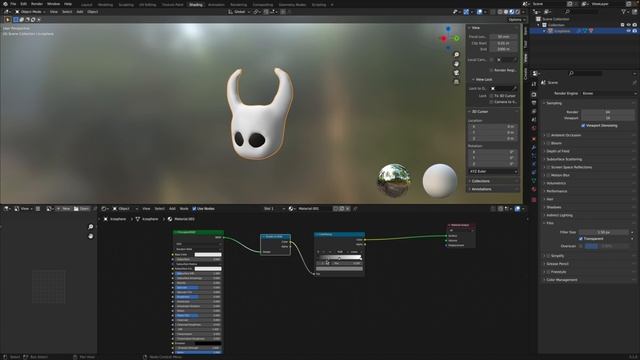This screenshot has height=360, width=640.
Task: Select material preview shading mode icon
Action: 511,12
